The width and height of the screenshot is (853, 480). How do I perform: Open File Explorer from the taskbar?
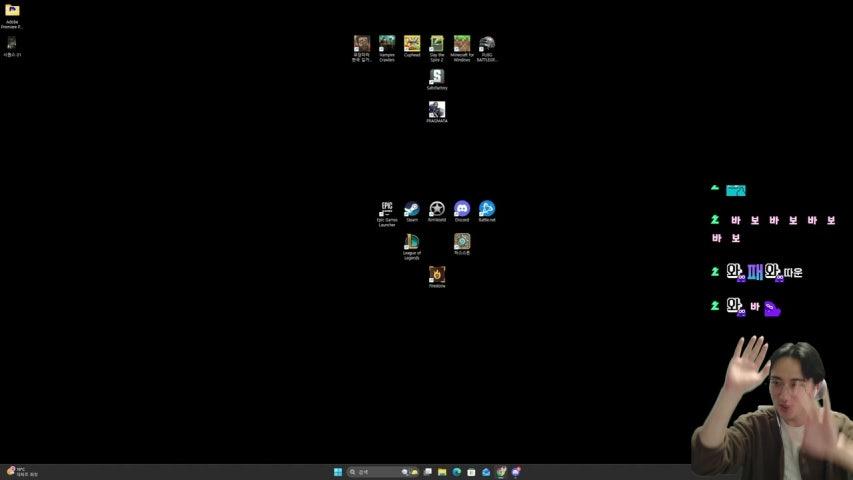click(442, 472)
